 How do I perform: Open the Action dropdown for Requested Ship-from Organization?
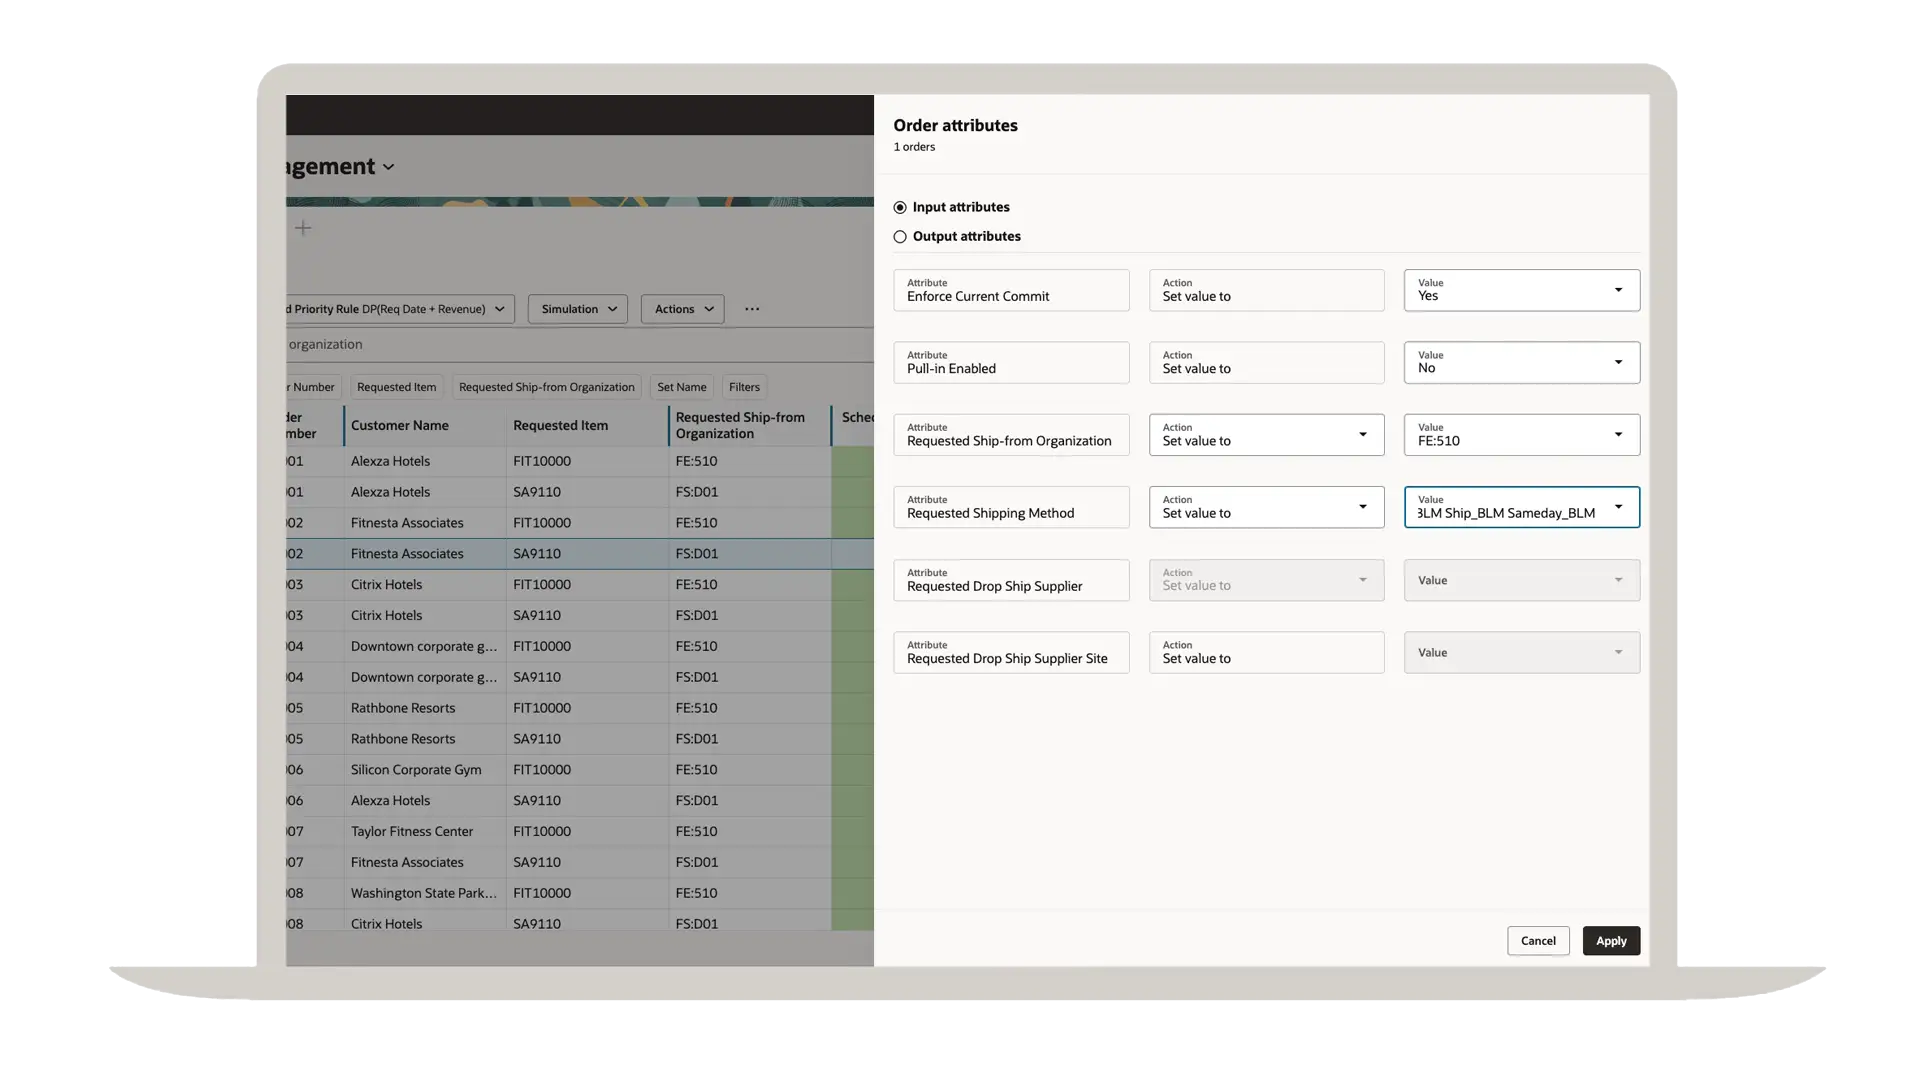pos(1363,435)
